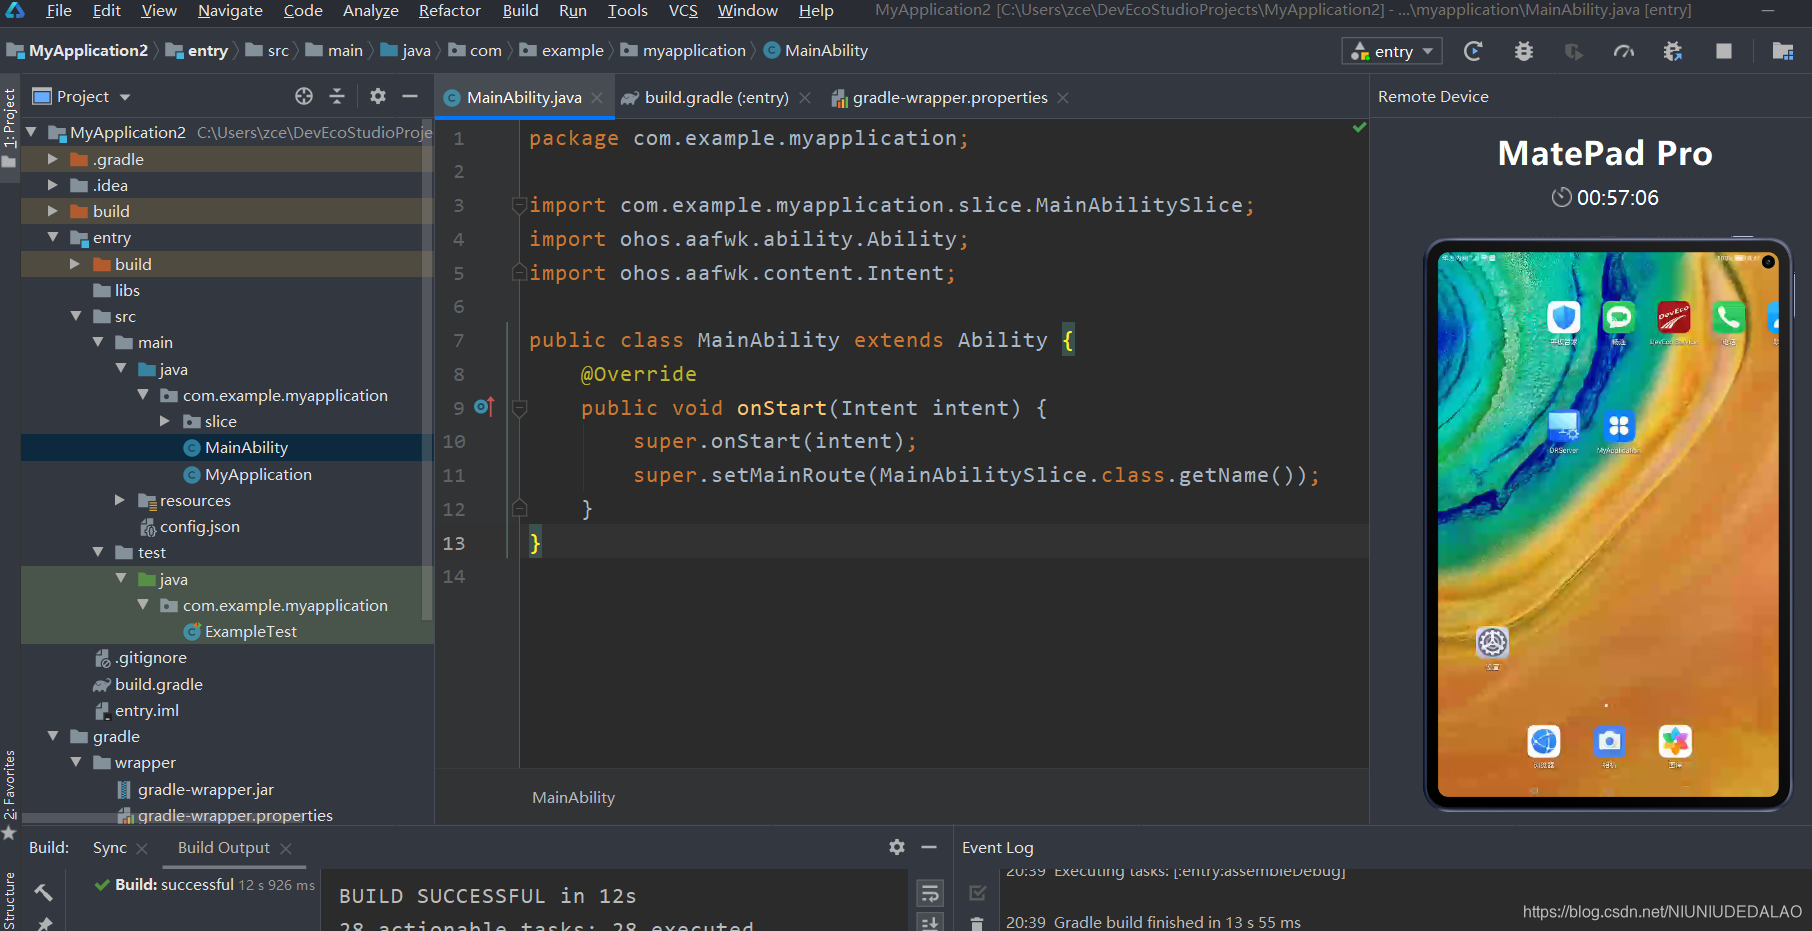Open the Build menu
The height and width of the screenshot is (931, 1812).
[x=520, y=11]
